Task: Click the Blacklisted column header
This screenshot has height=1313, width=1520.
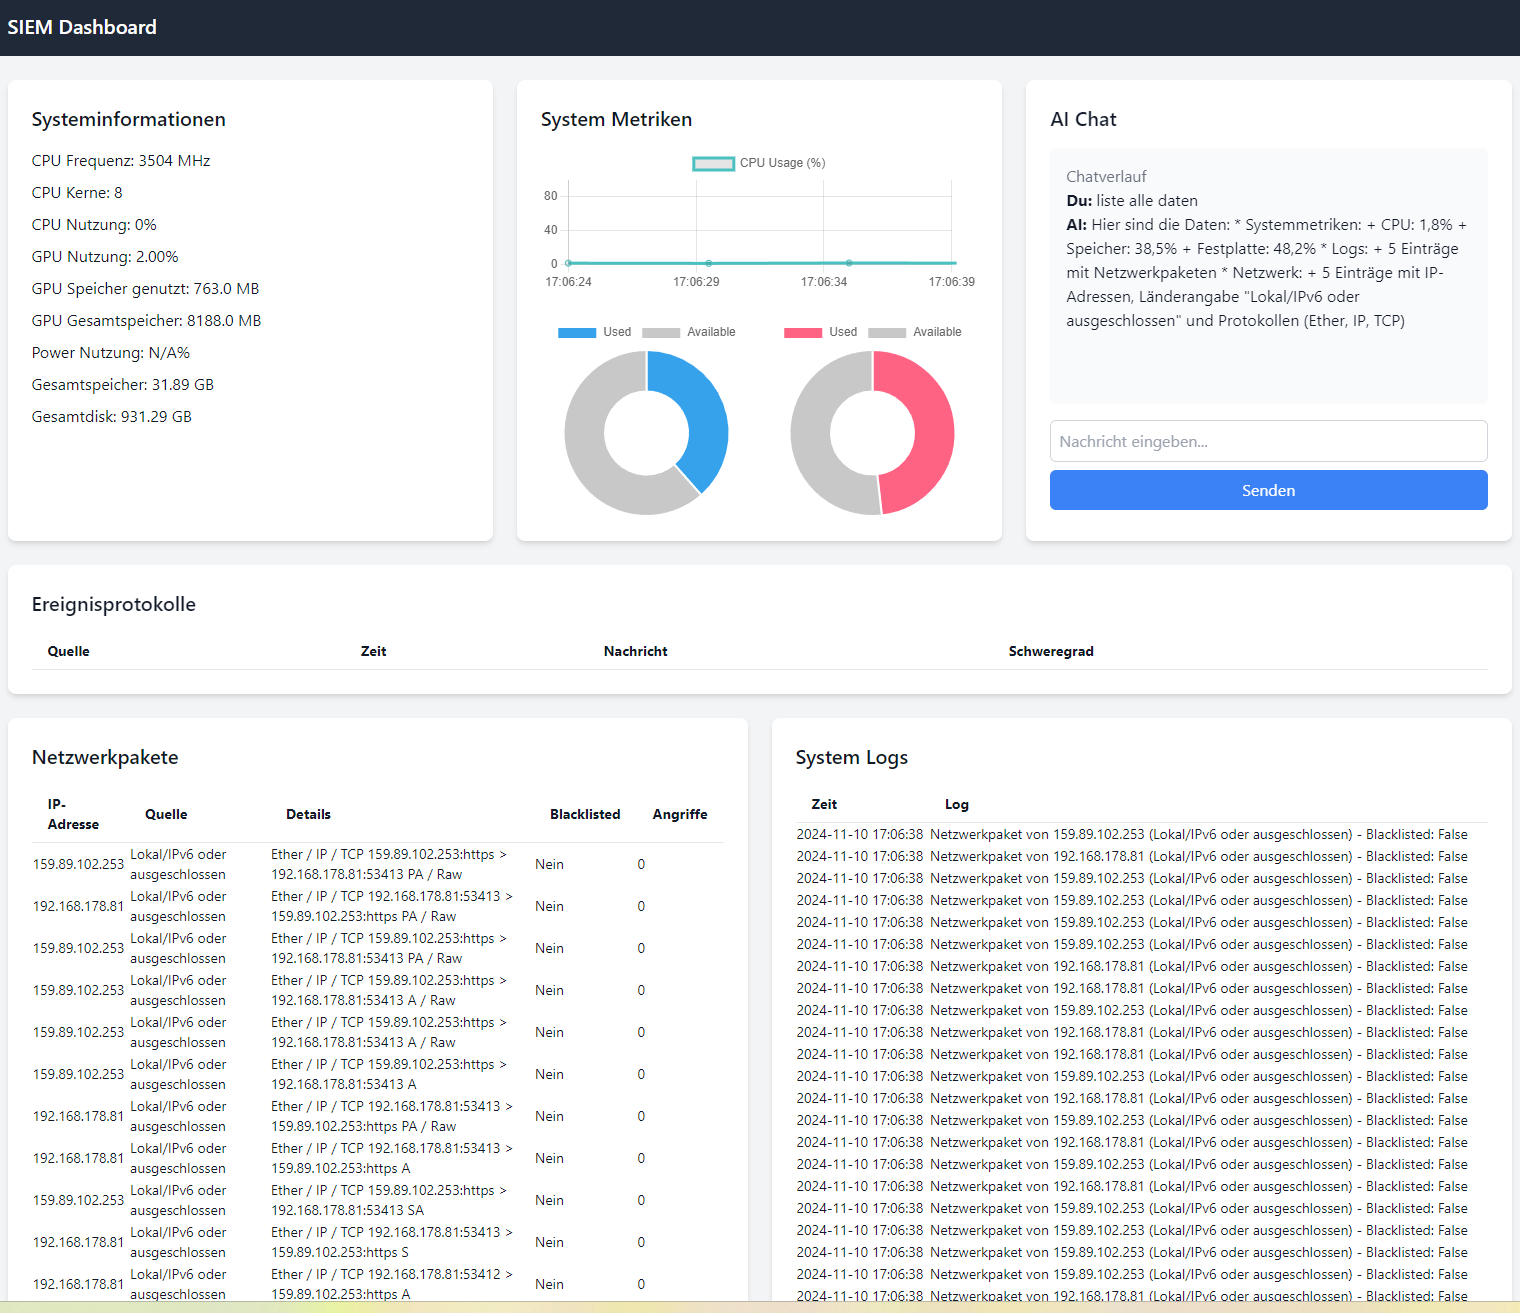Action: coord(585,814)
